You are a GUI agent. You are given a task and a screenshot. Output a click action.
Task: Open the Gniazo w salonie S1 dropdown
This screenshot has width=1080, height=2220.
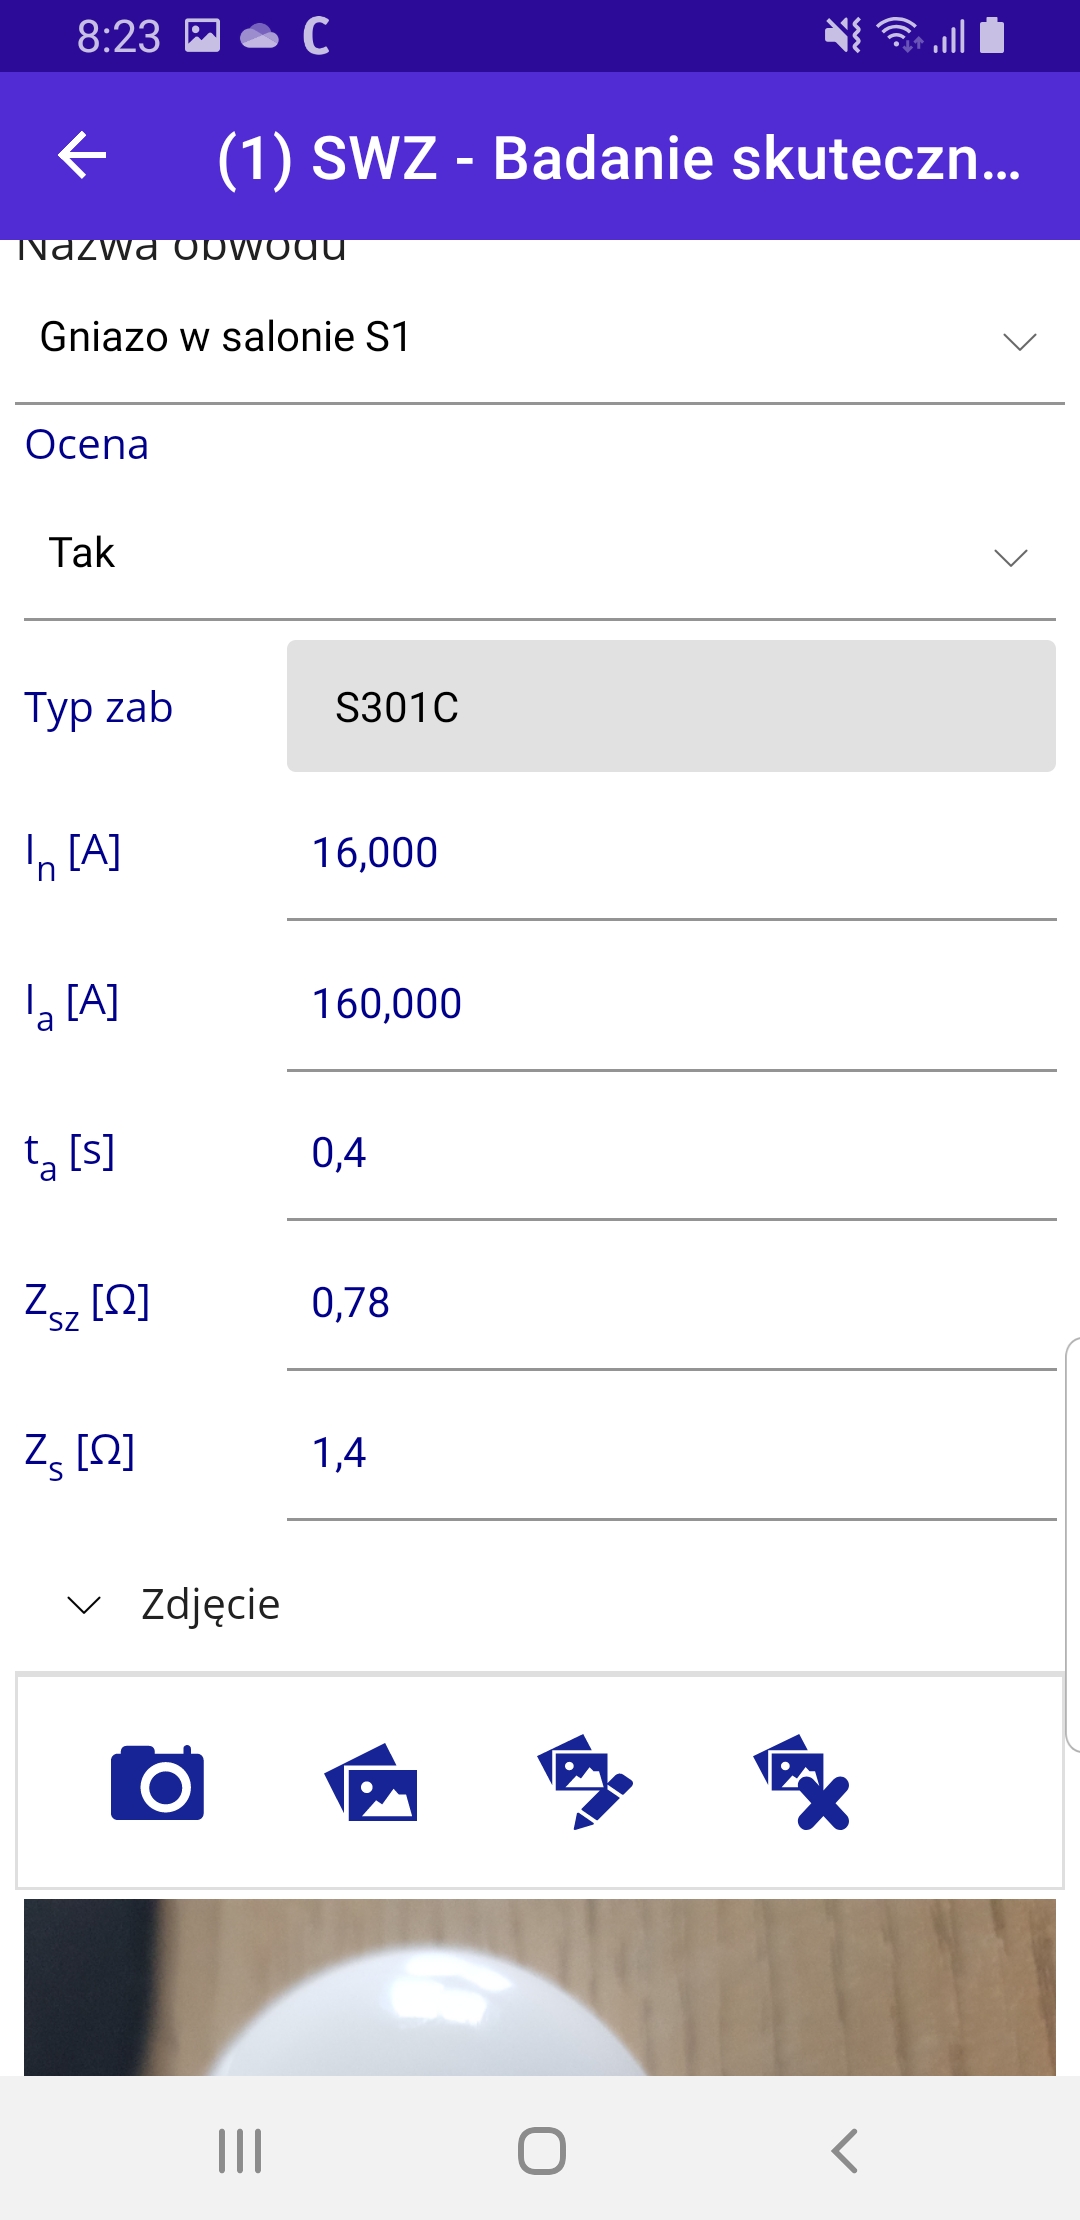540,338
